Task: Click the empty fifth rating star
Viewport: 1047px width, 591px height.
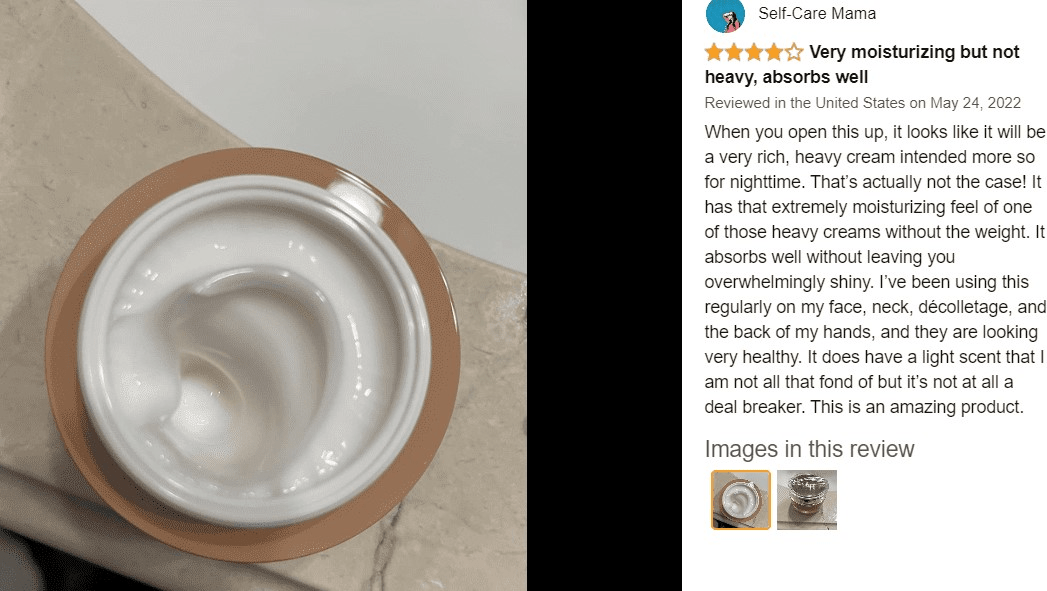Action: pyautogui.click(x=794, y=52)
